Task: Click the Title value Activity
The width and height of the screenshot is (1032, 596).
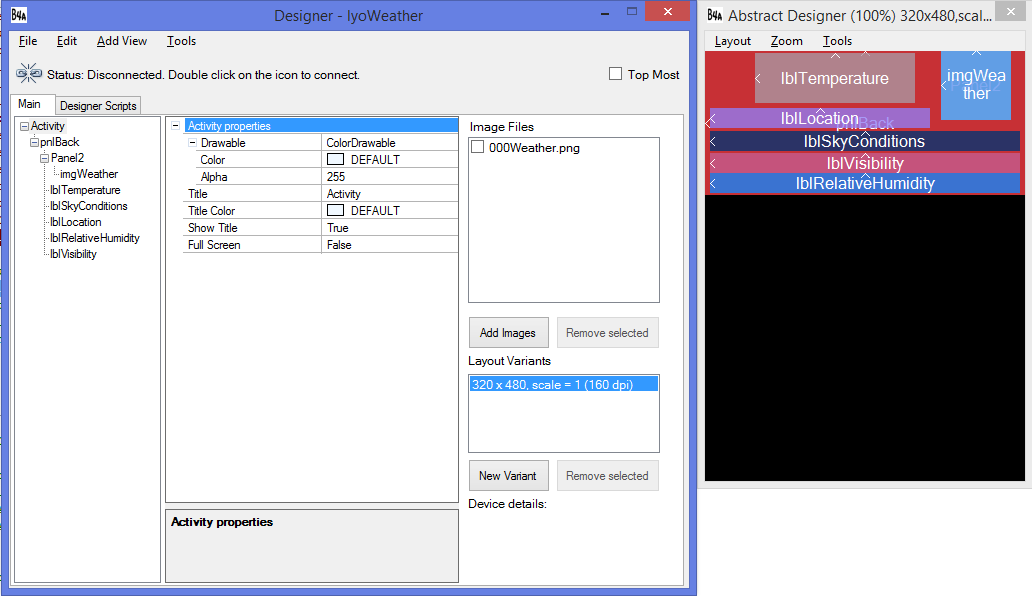Action: [x=390, y=193]
